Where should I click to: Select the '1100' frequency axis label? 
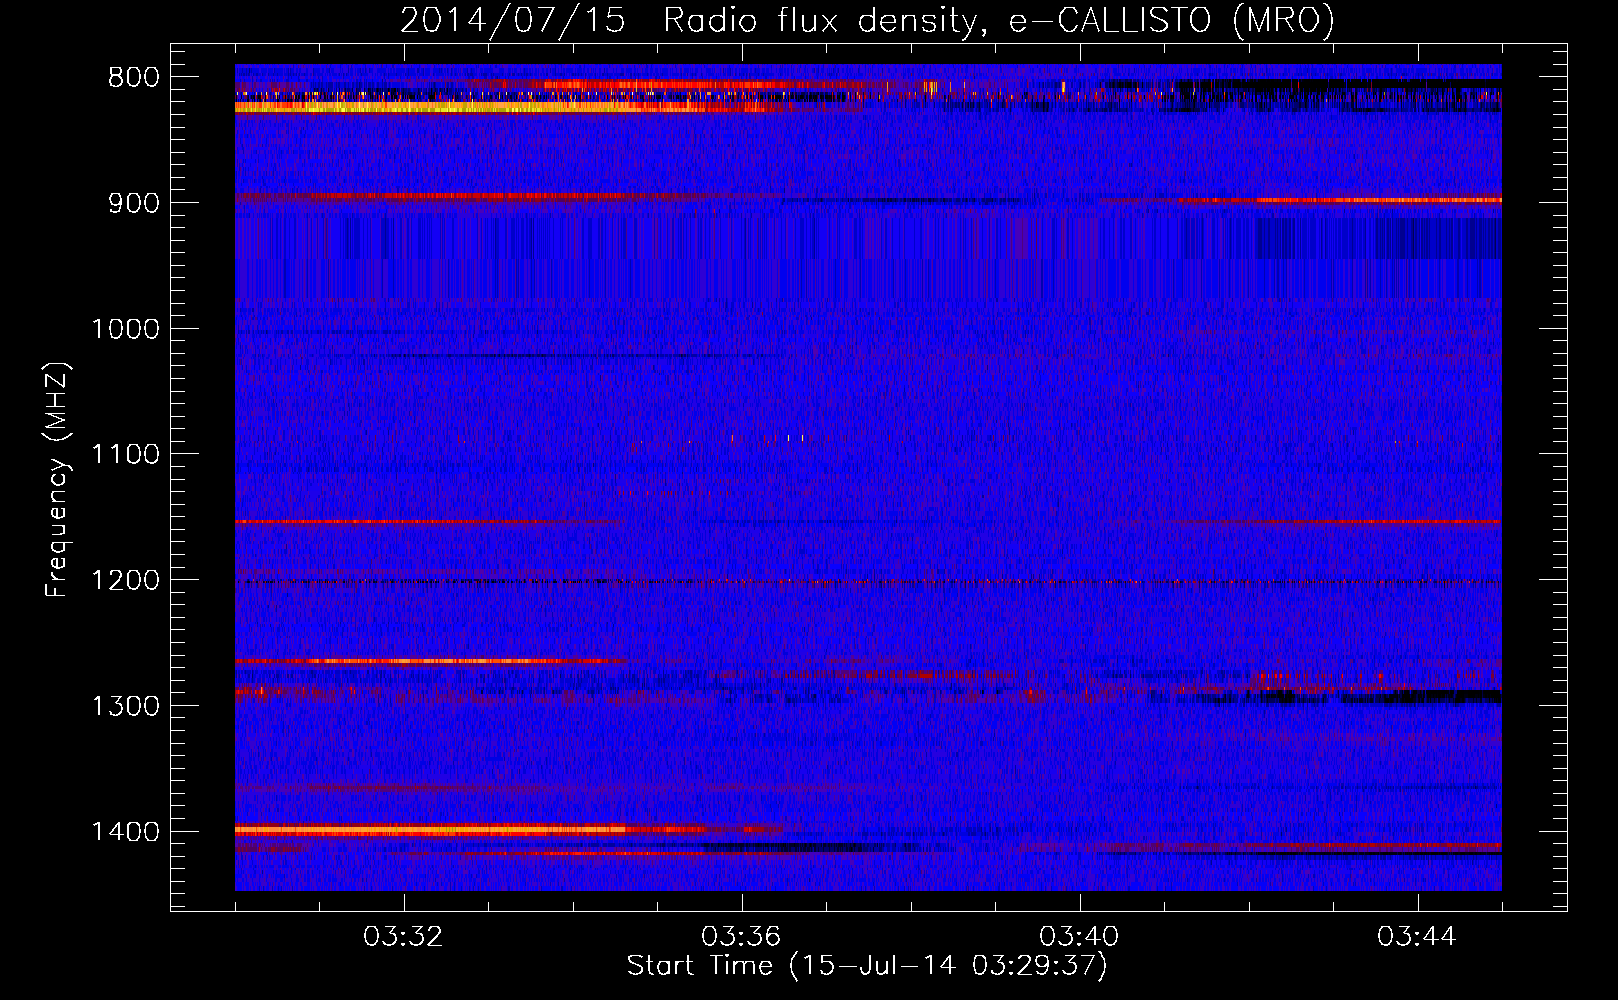coord(125,455)
